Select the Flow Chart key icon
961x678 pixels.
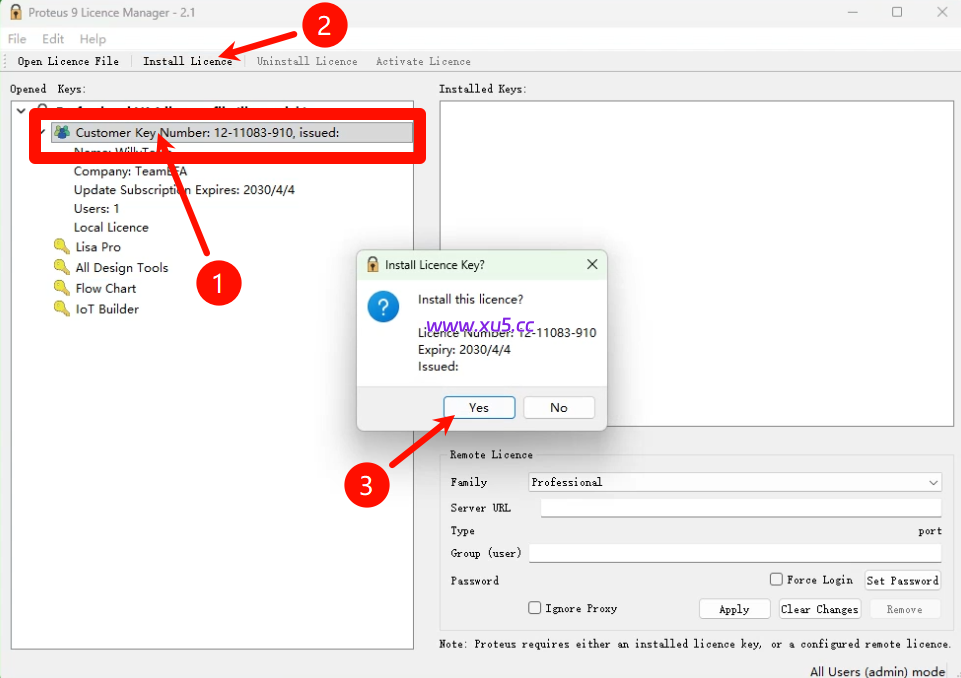point(62,288)
